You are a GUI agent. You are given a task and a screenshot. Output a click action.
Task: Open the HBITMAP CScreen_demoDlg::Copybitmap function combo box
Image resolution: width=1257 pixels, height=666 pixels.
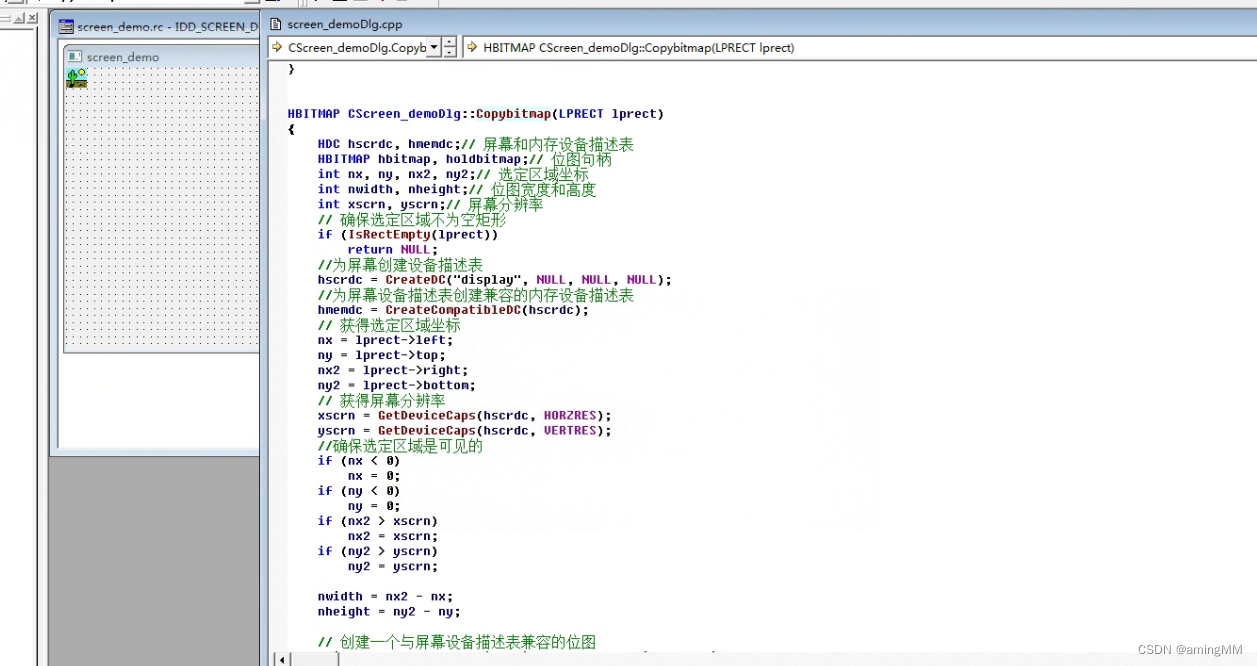(860, 47)
